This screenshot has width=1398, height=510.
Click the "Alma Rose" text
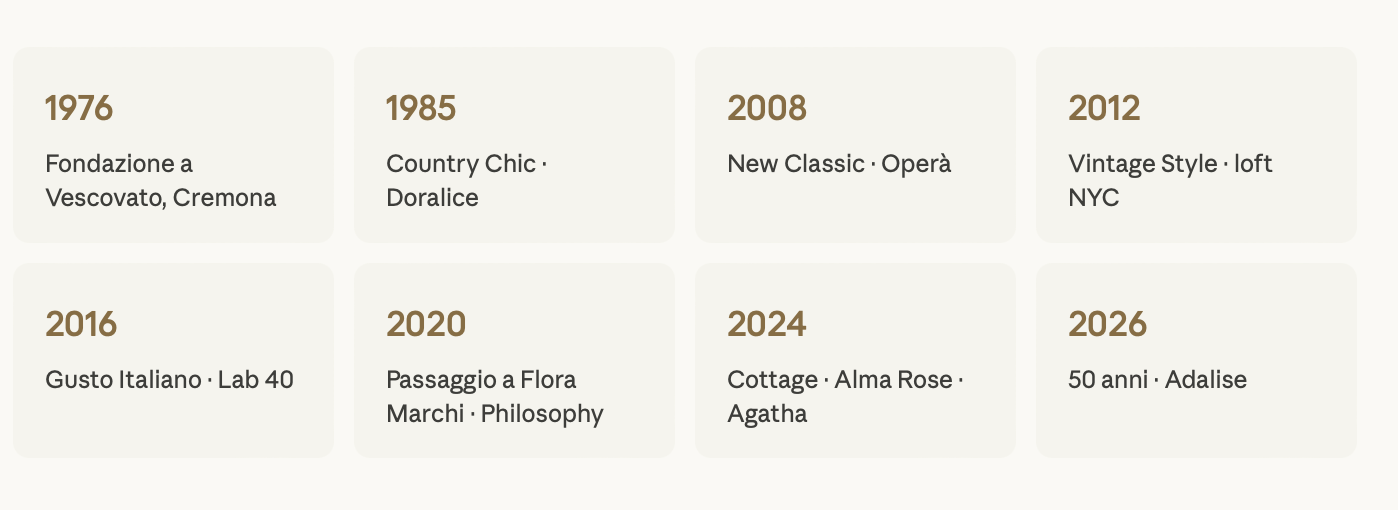pyautogui.click(x=893, y=380)
